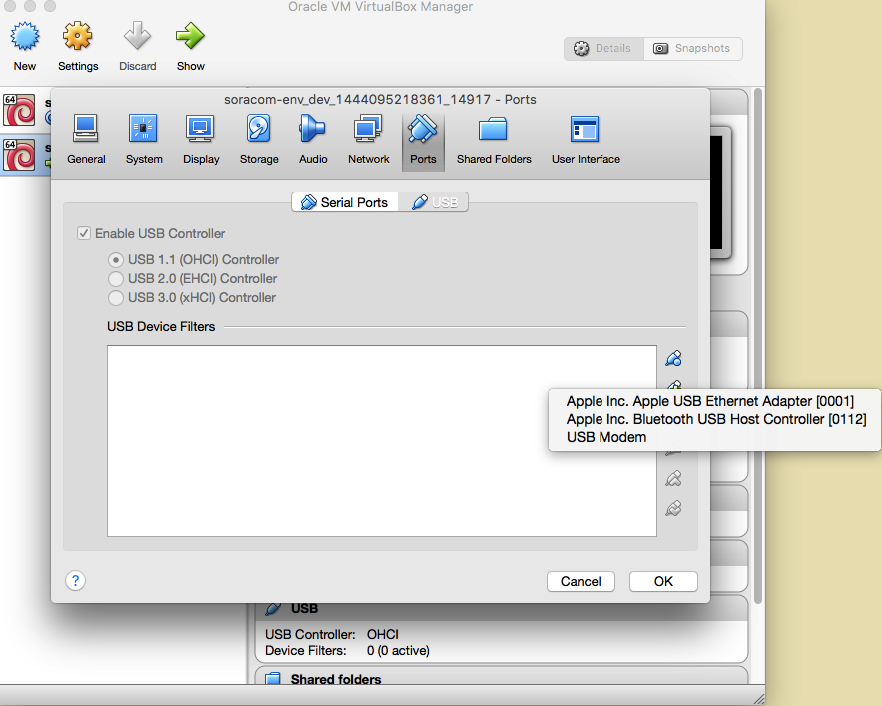Choose Apple USB Ethernet Adapter from the device list
The width and height of the screenshot is (882, 706).
(711, 400)
